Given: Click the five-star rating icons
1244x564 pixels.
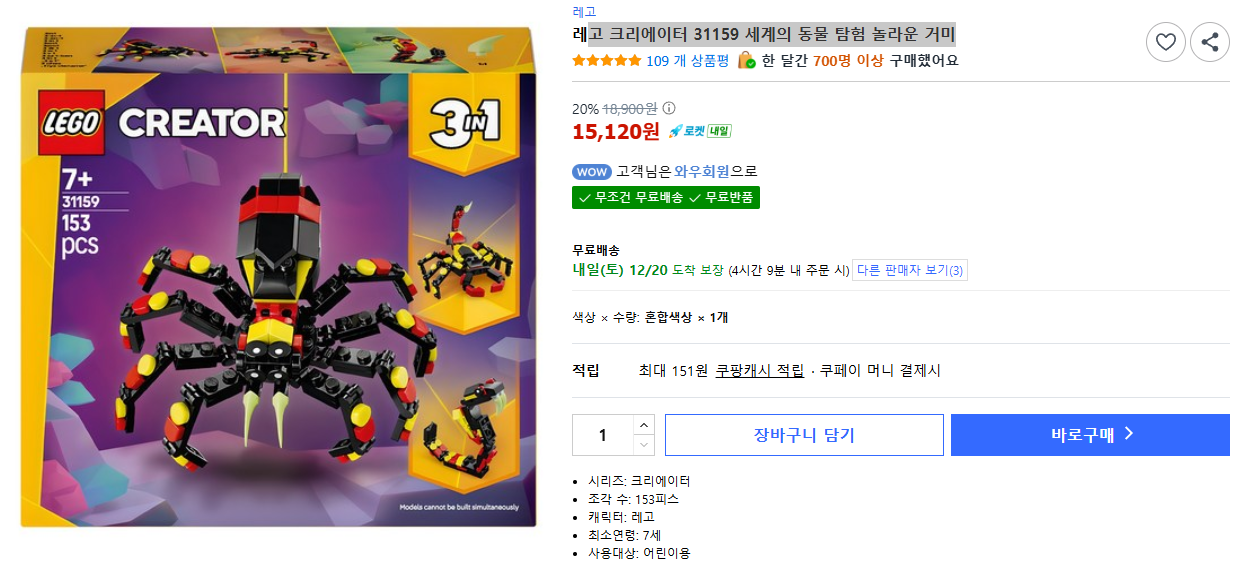Looking at the screenshot, I should tap(606, 60).
